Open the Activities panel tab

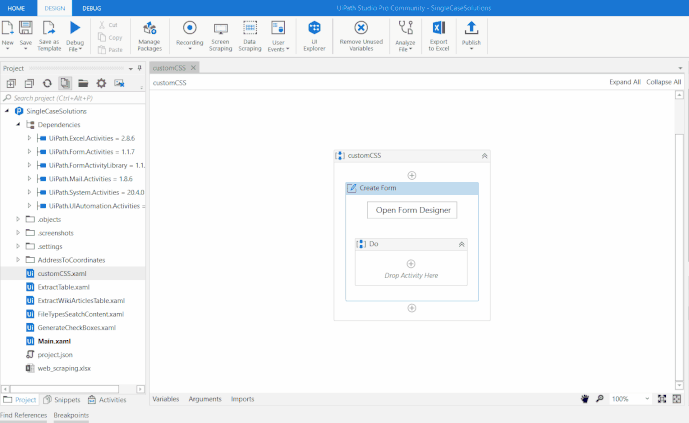coord(107,400)
